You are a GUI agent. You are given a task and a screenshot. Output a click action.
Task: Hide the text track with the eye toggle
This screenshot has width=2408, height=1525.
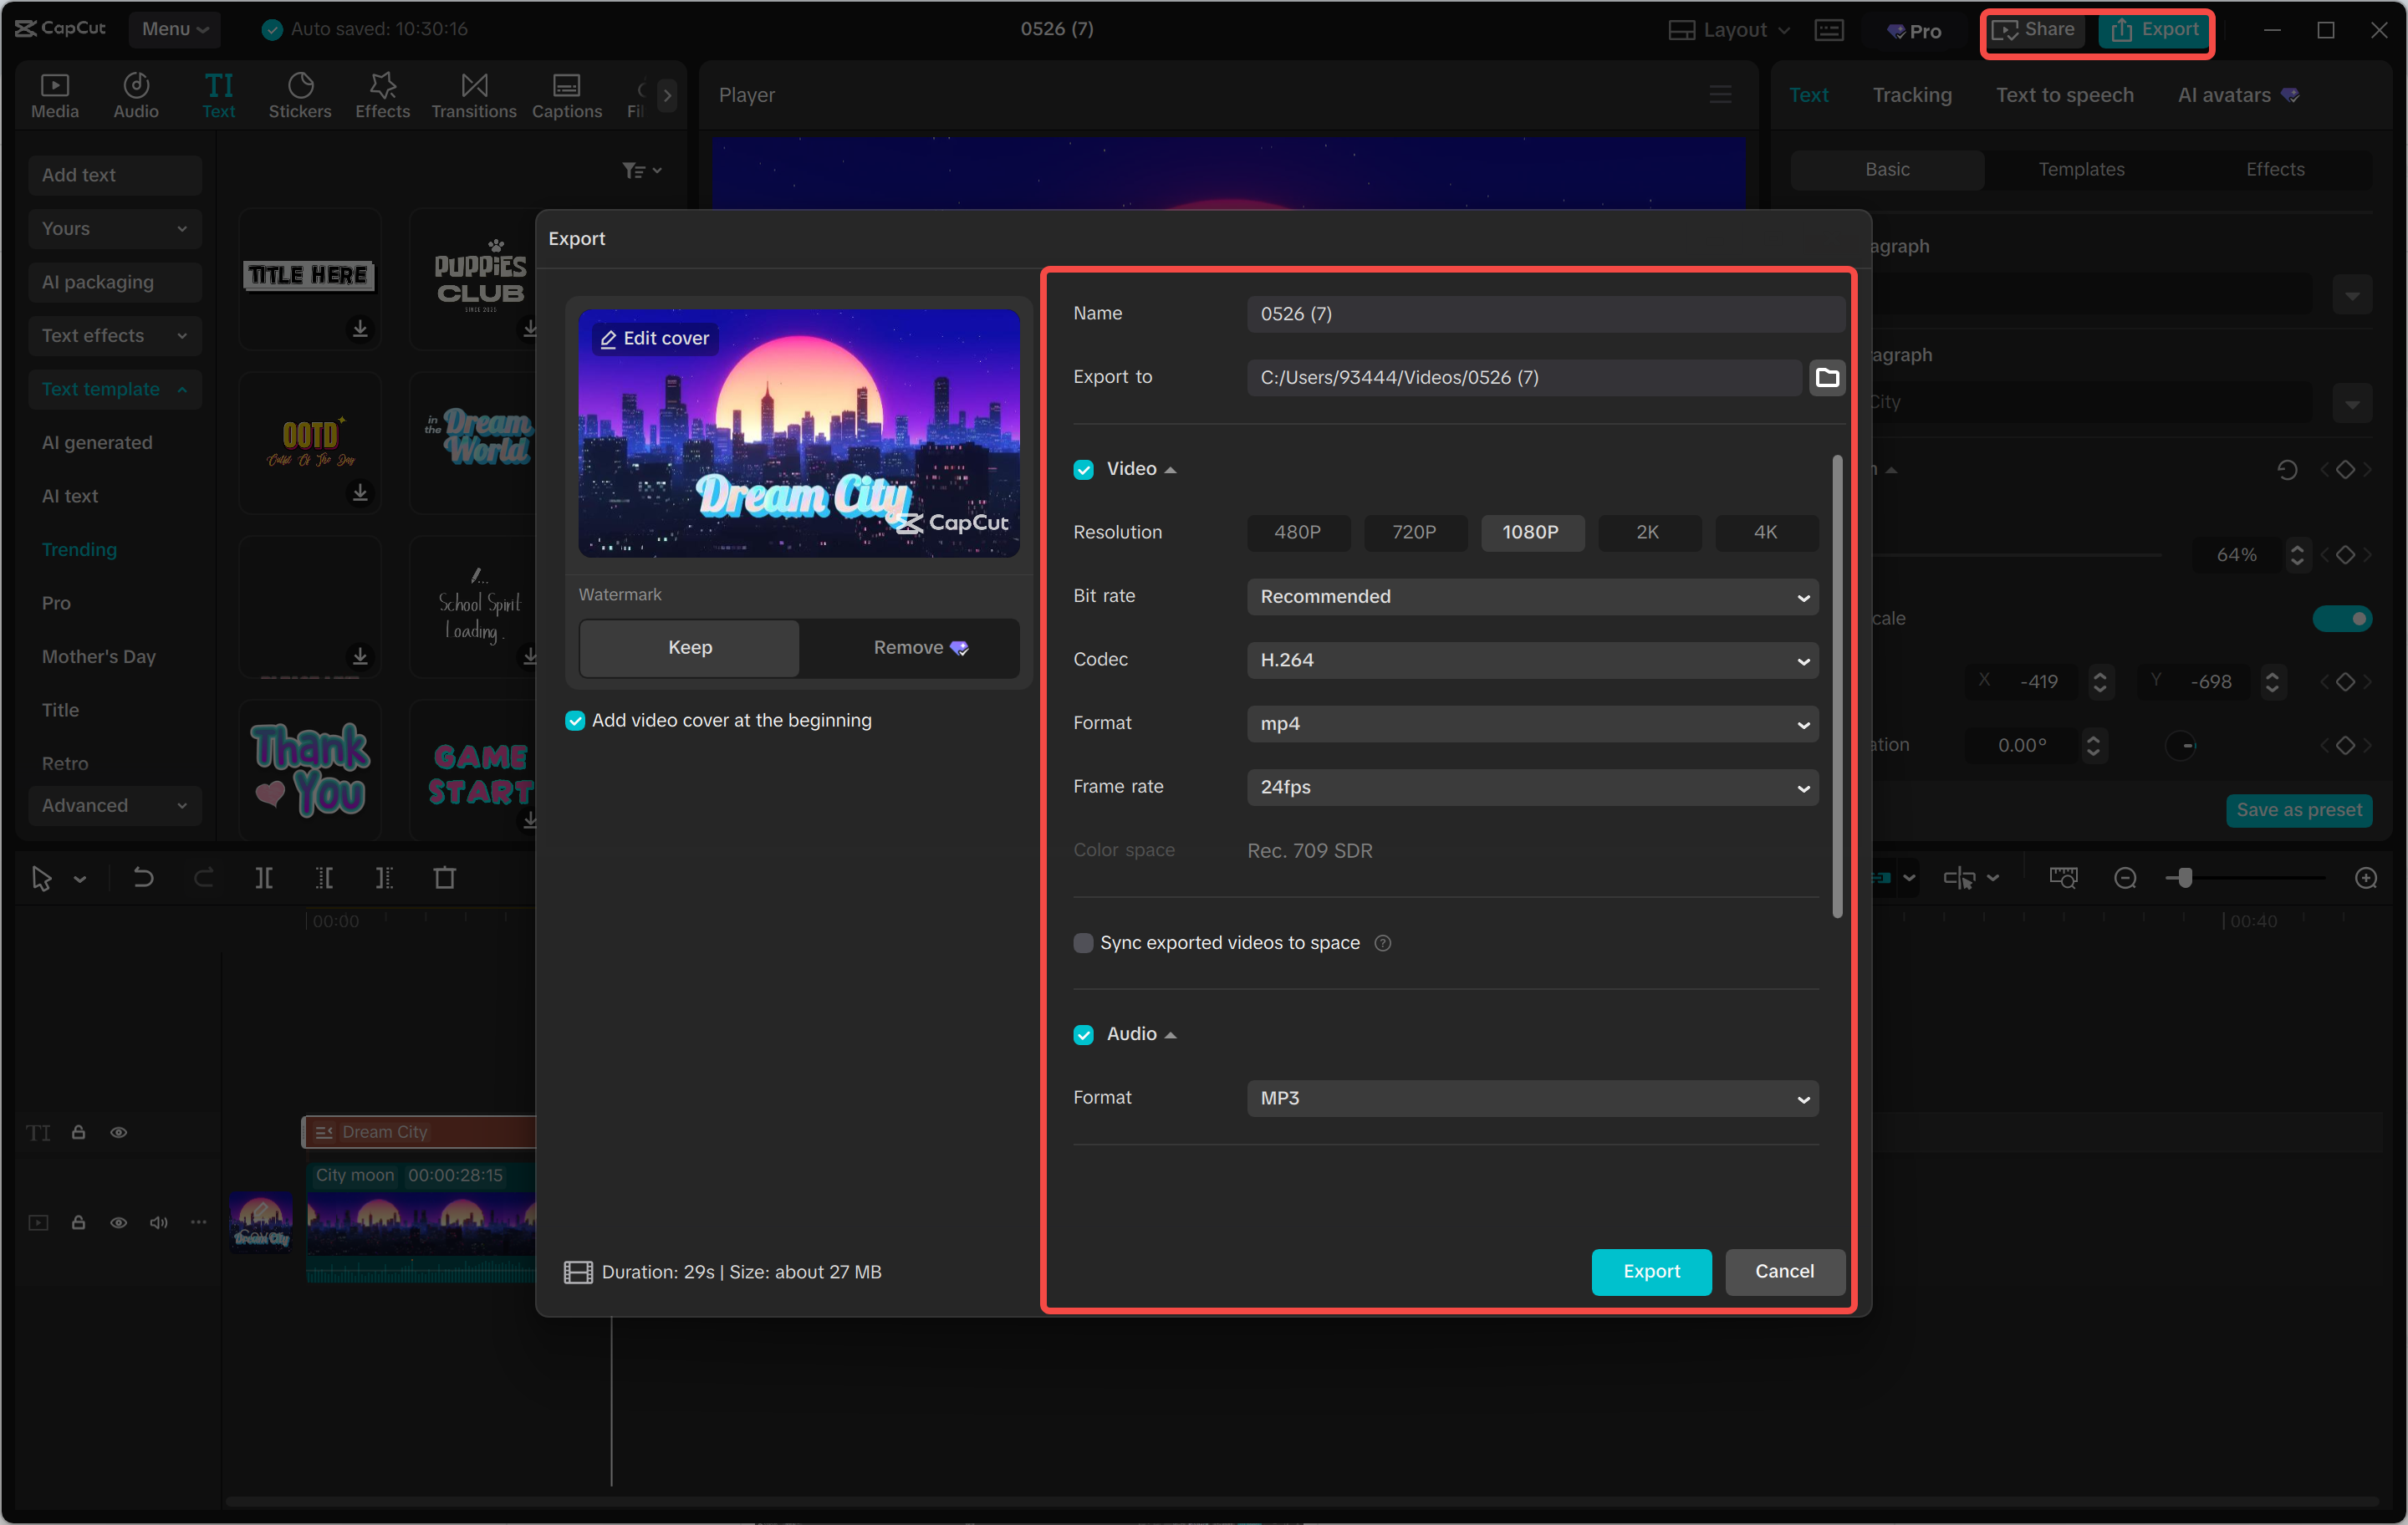(x=119, y=1132)
